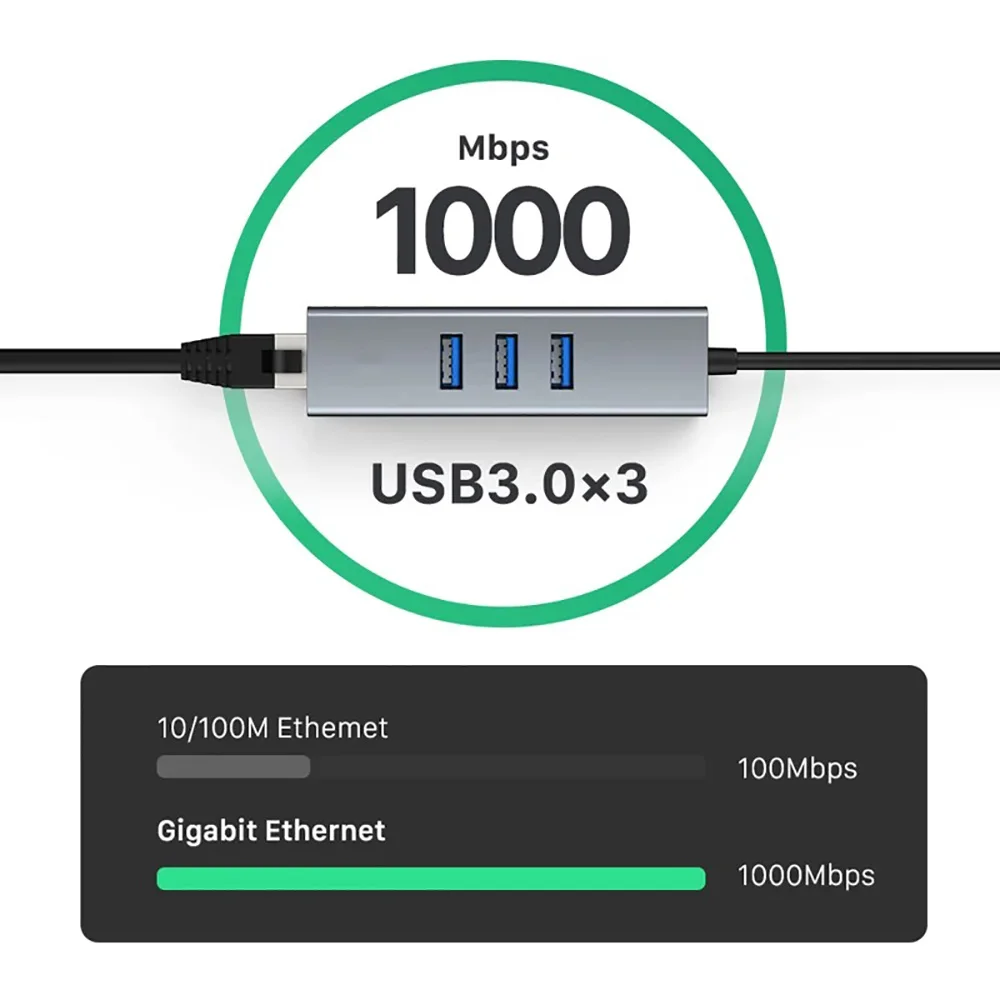Screen dimensions: 1000x1000
Task: Click the Mbps label above 1000
Action: (x=503, y=149)
